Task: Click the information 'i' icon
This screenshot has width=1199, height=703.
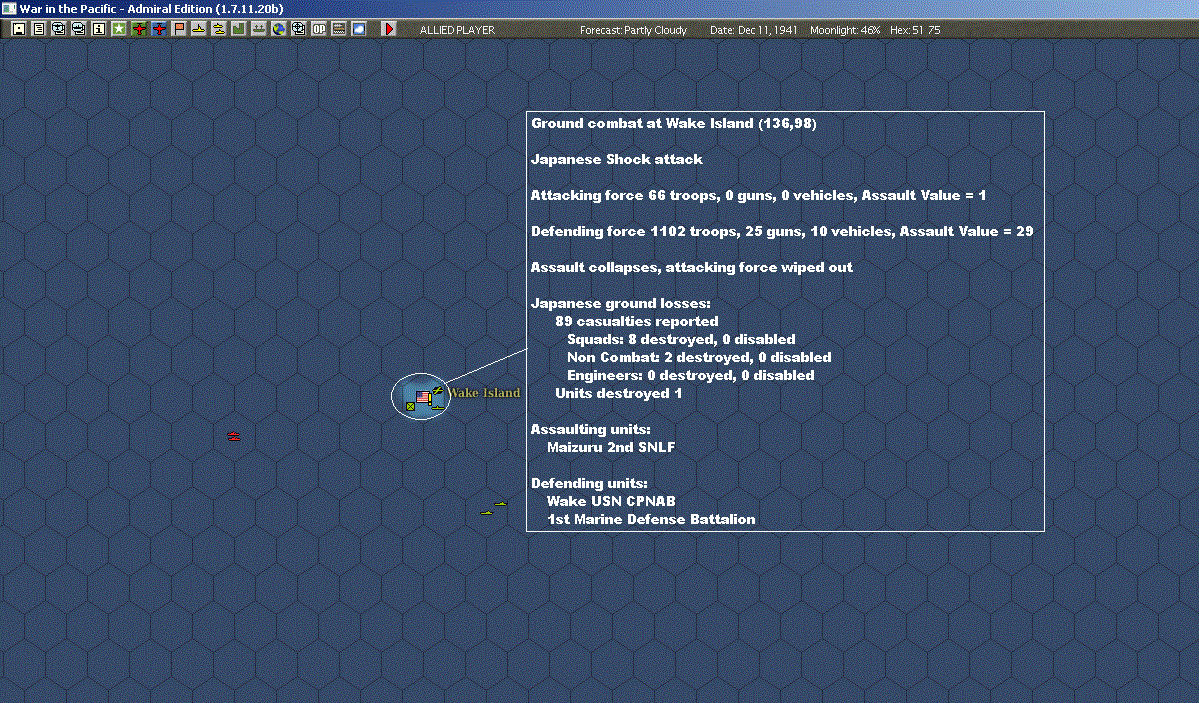Action: 99,29
